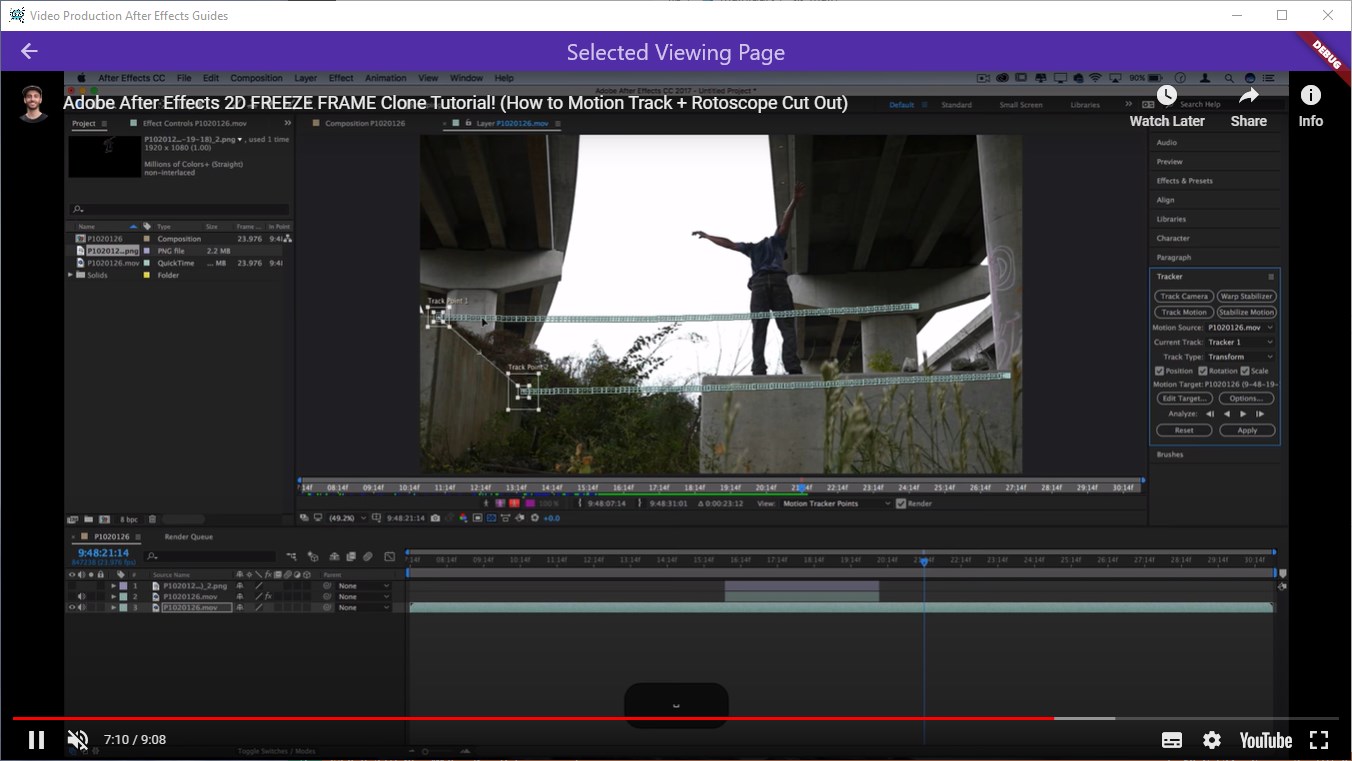The height and width of the screenshot is (761, 1352).
Task: Toggle the Rotation checkbox
Action: pos(1203,371)
